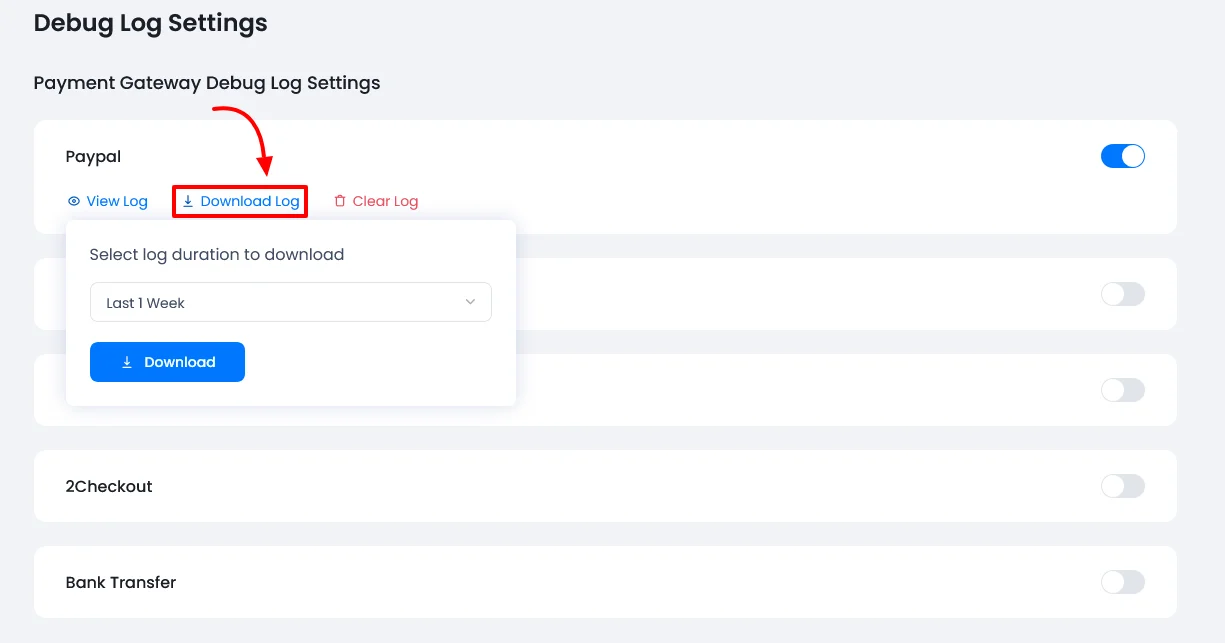Toggle the switch in the row directly below Paypal

pos(1122,294)
